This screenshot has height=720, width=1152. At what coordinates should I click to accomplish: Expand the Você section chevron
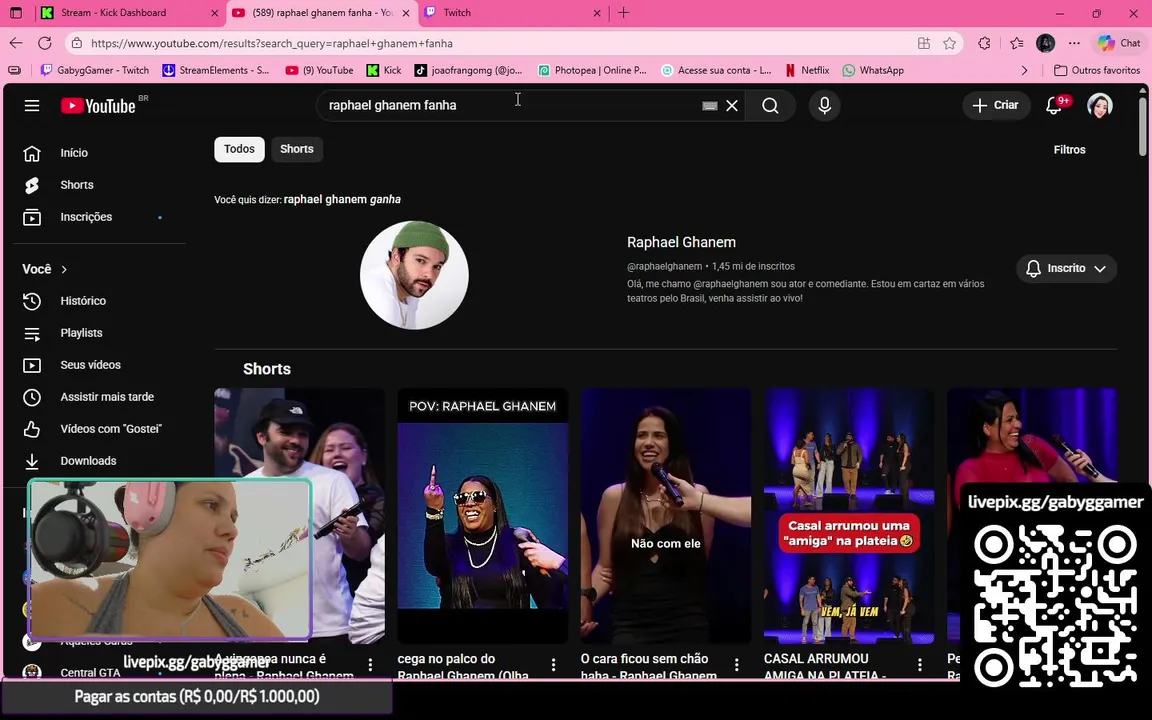[64, 270]
